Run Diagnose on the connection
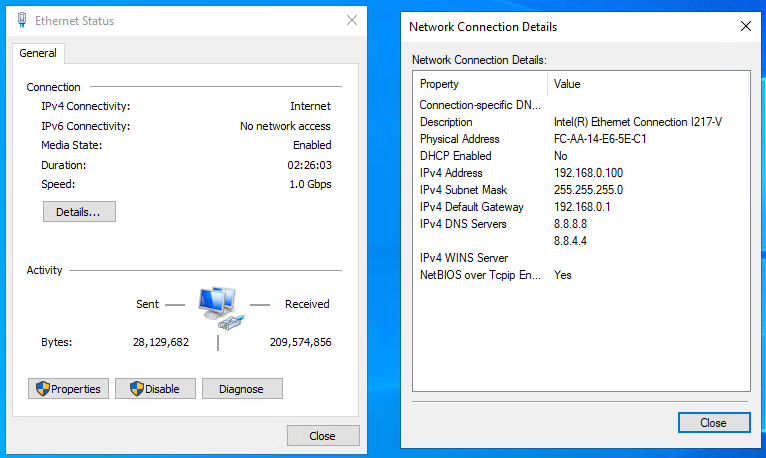The height and width of the screenshot is (458, 766). (242, 389)
